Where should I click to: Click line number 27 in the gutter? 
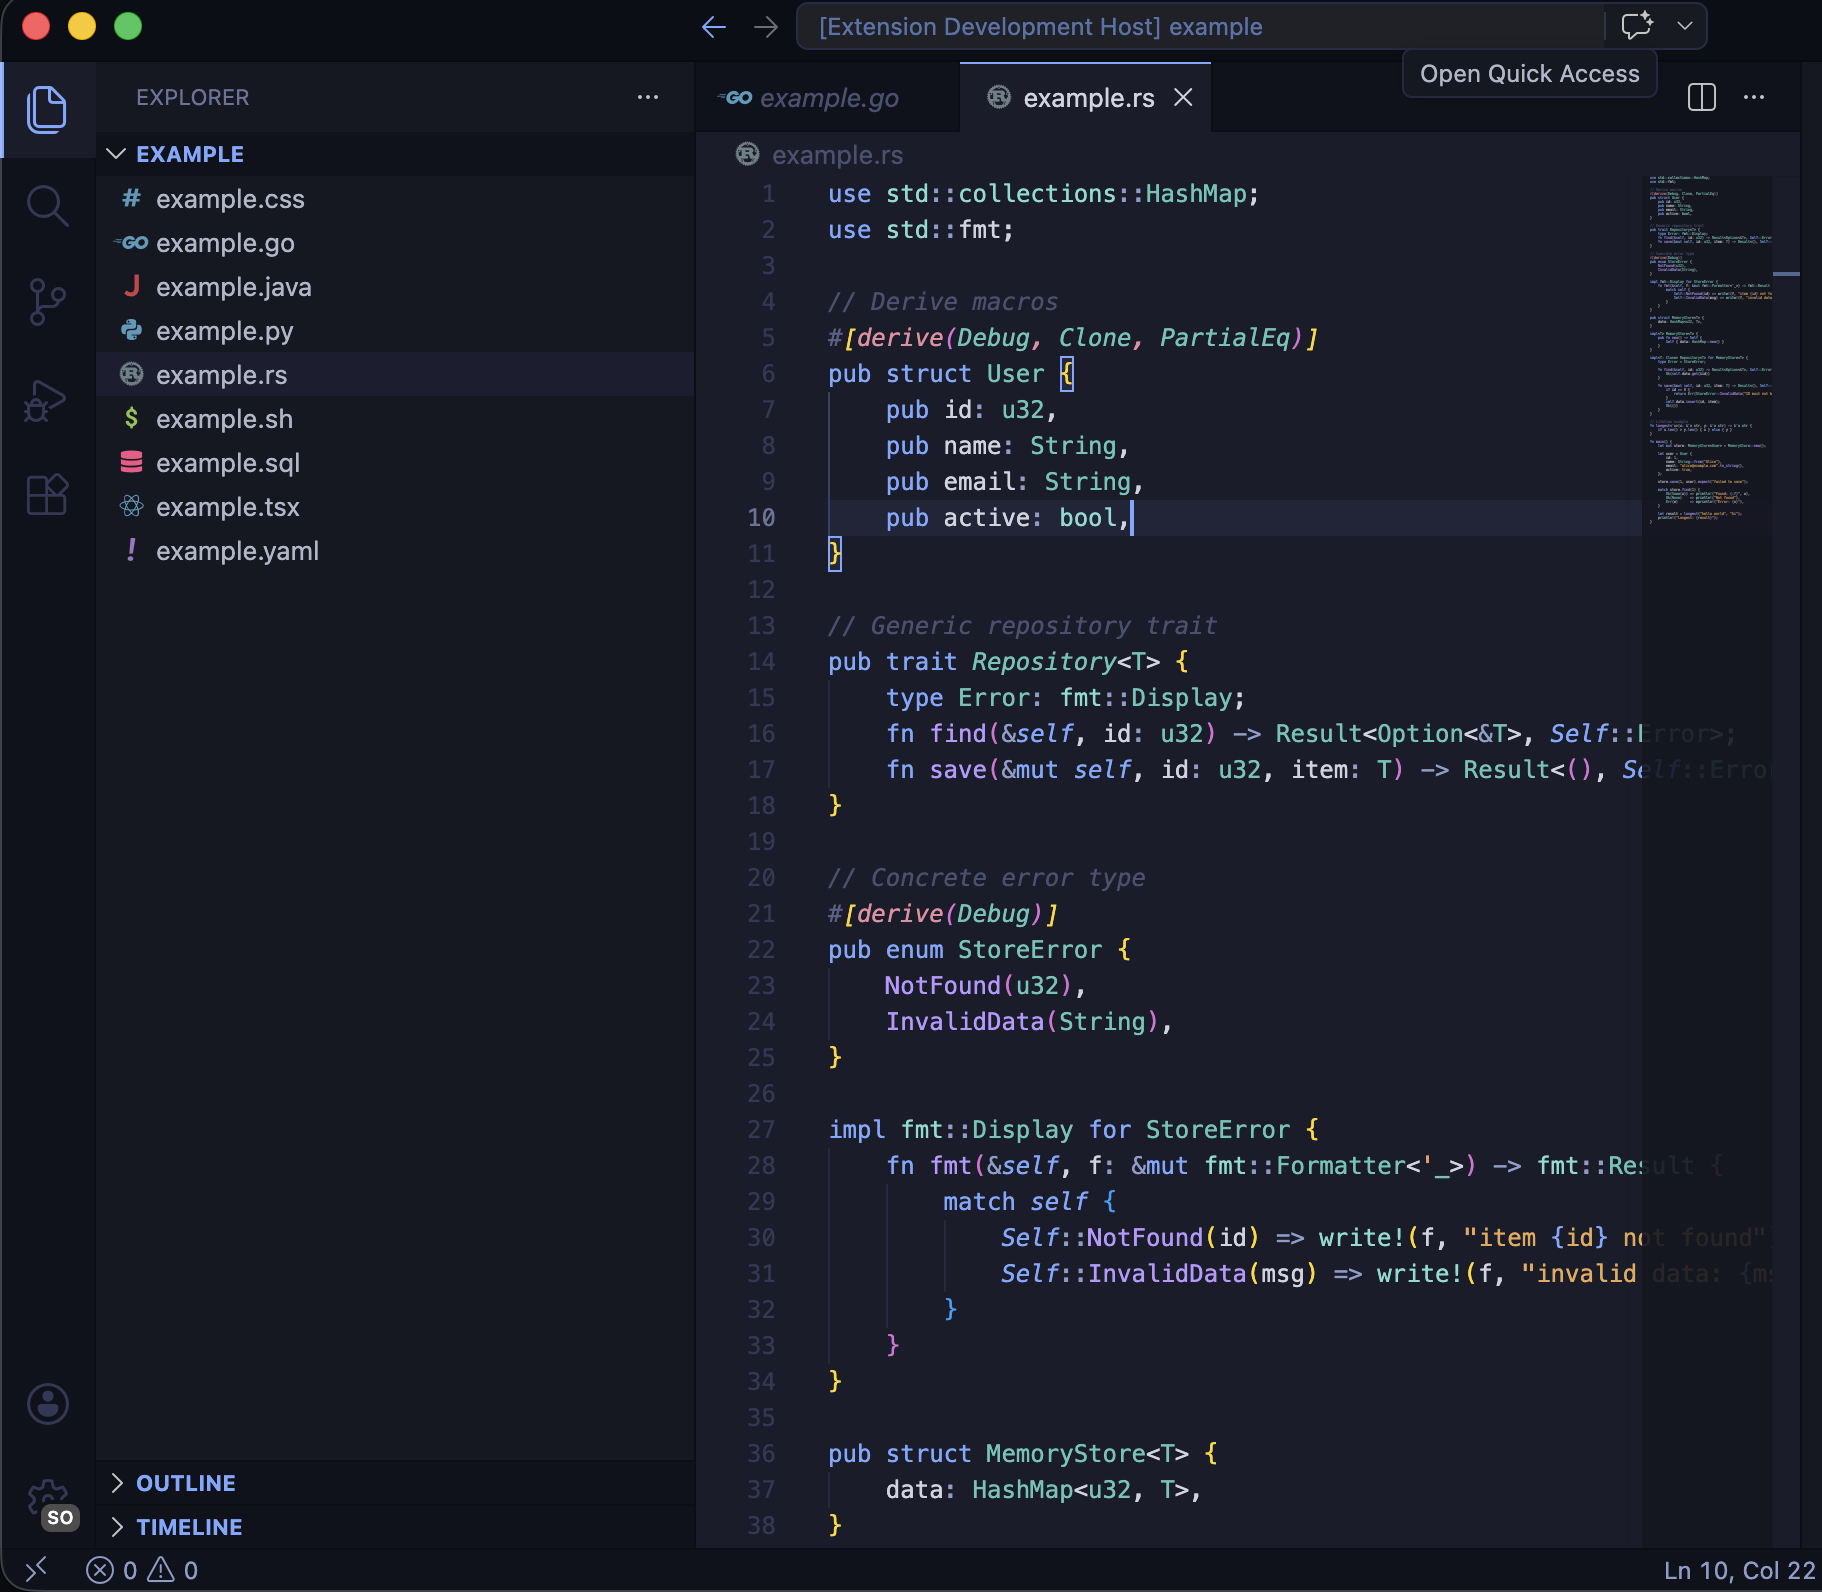(x=761, y=1130)
